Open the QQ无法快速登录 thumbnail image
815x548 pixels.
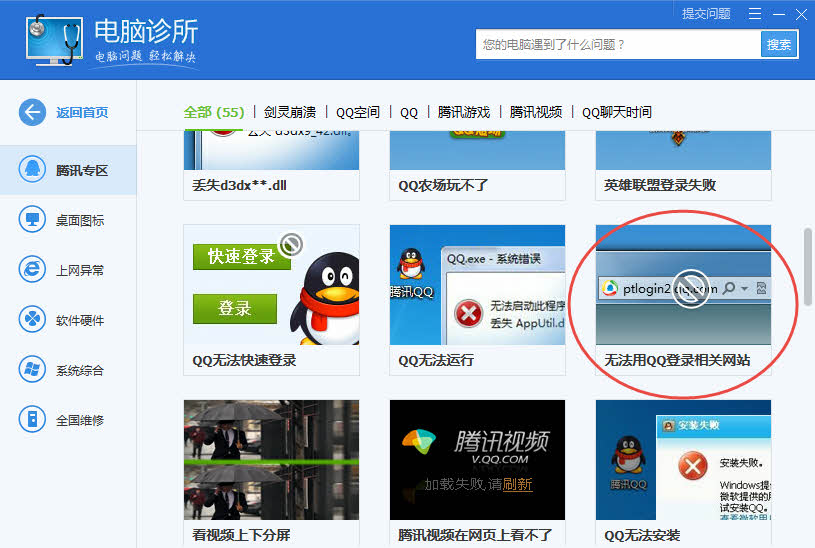[271, 285]
